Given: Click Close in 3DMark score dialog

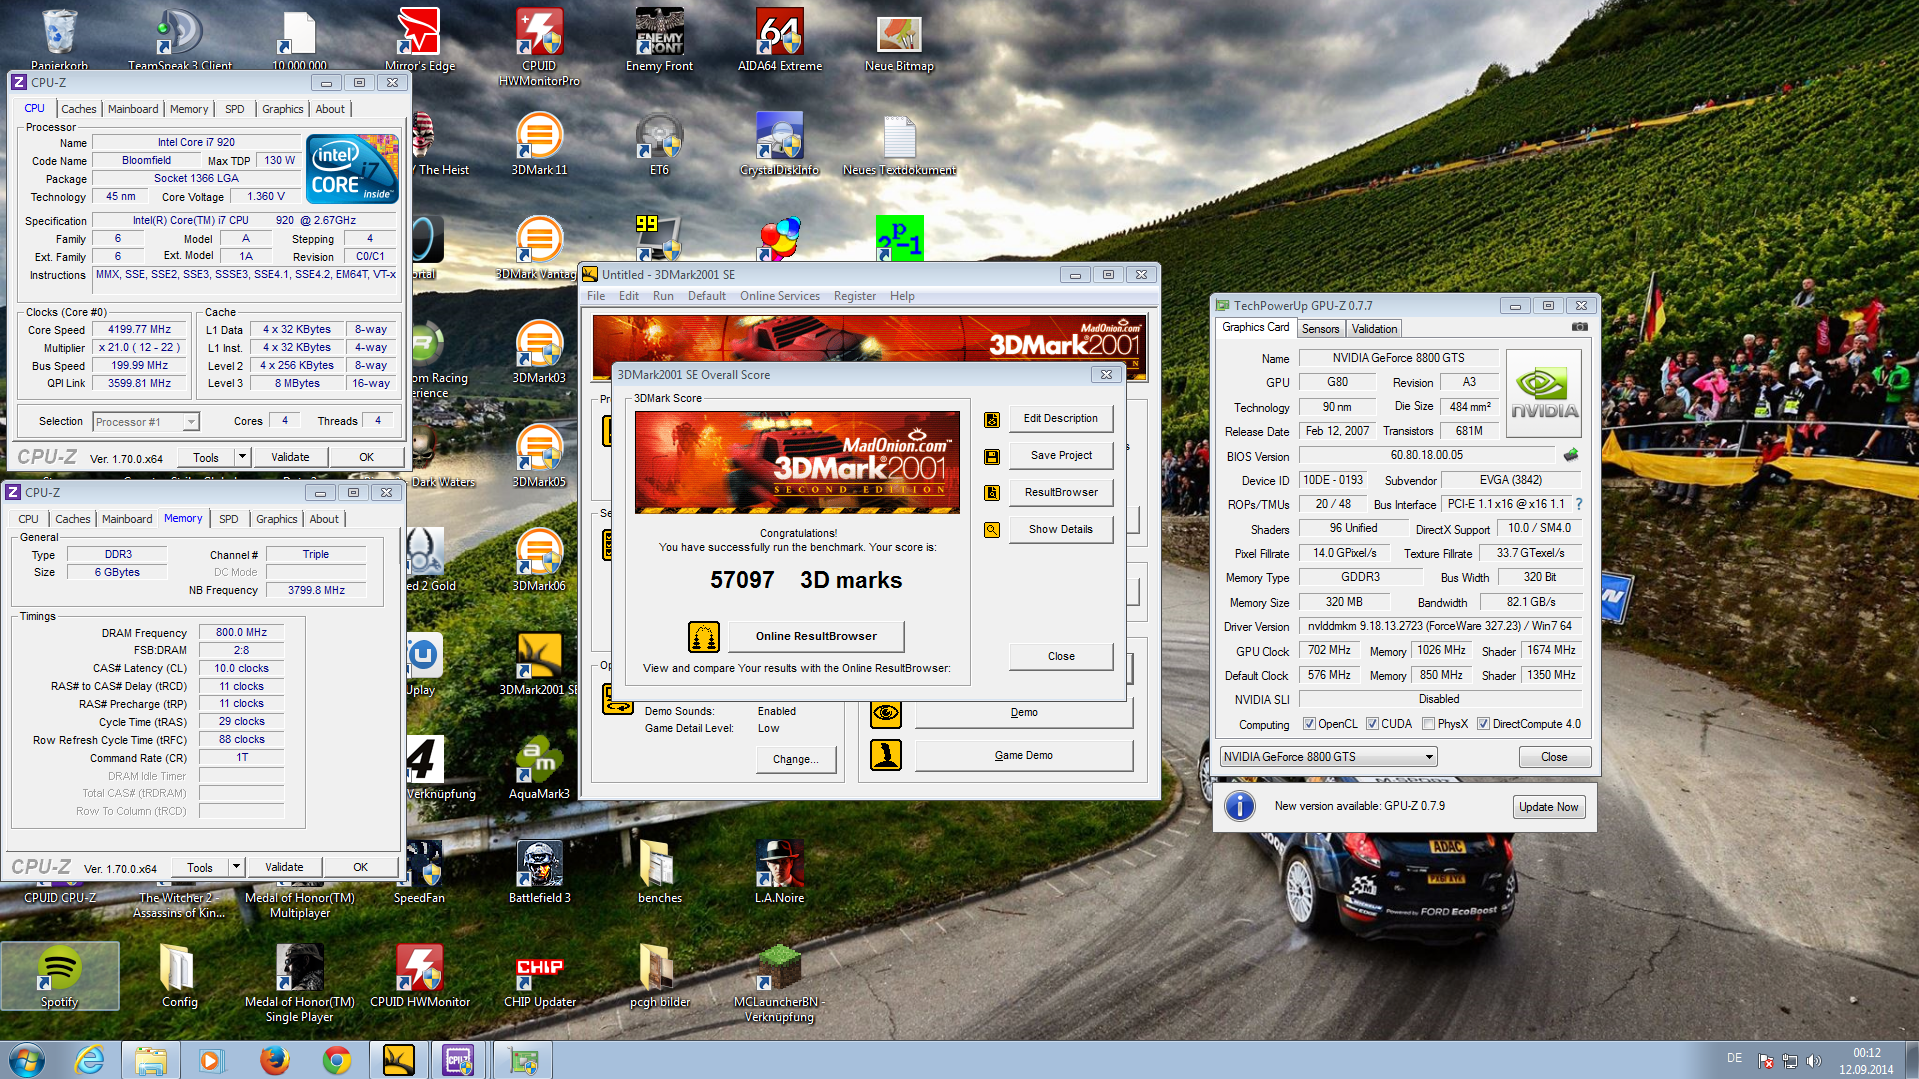Looking at the screenshot, I should tap(1061, 657).
